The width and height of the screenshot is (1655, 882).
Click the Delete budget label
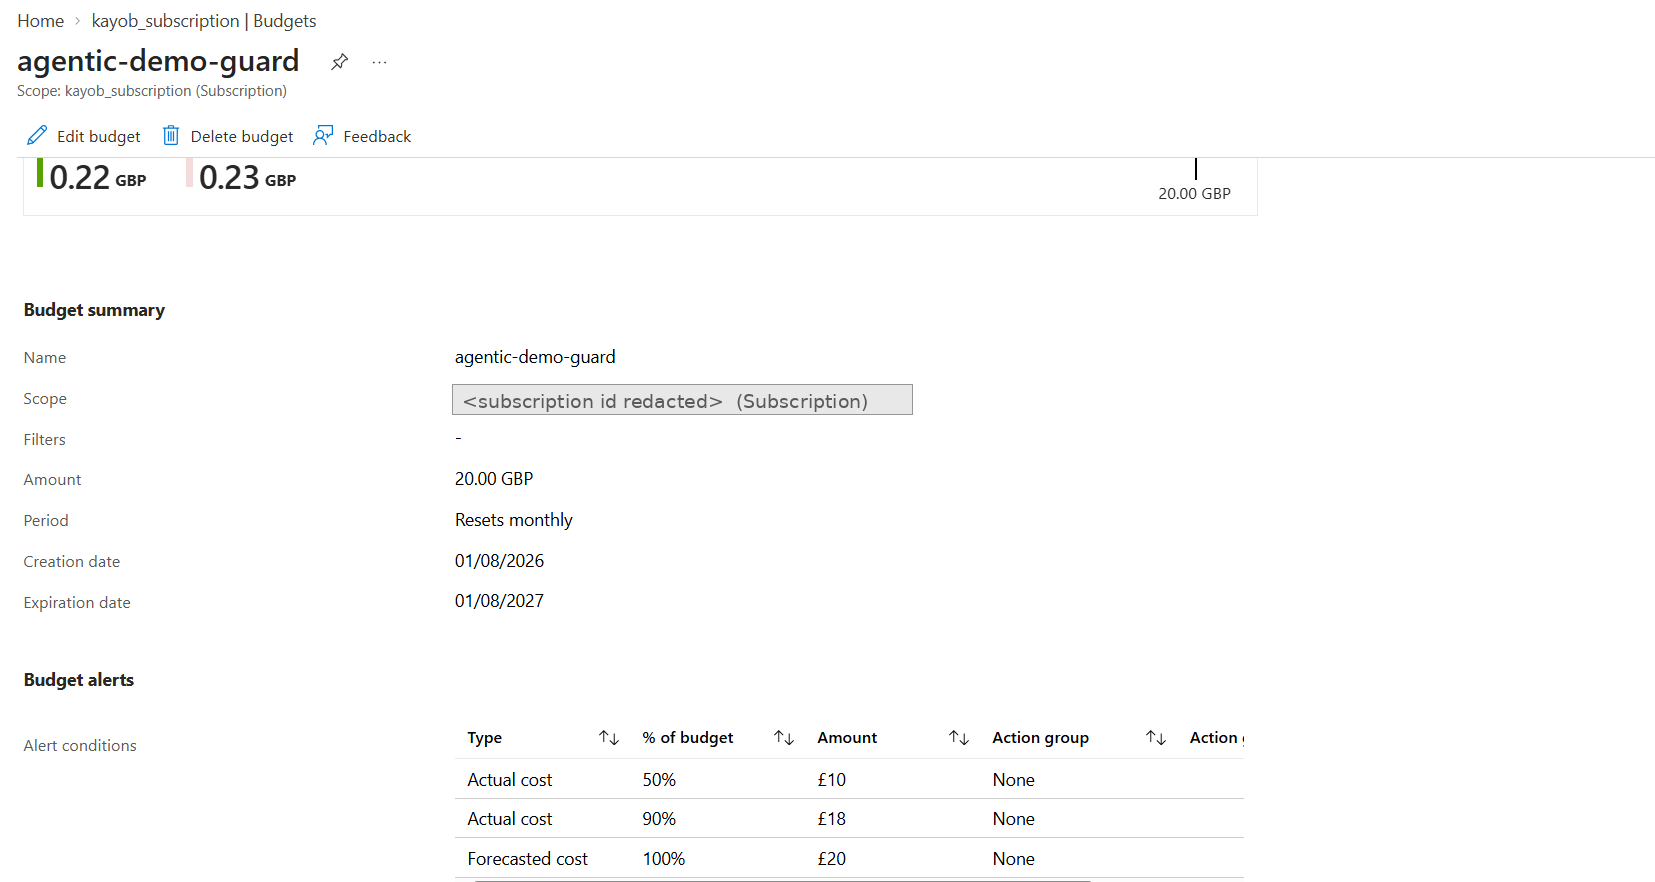pos(242,136)
